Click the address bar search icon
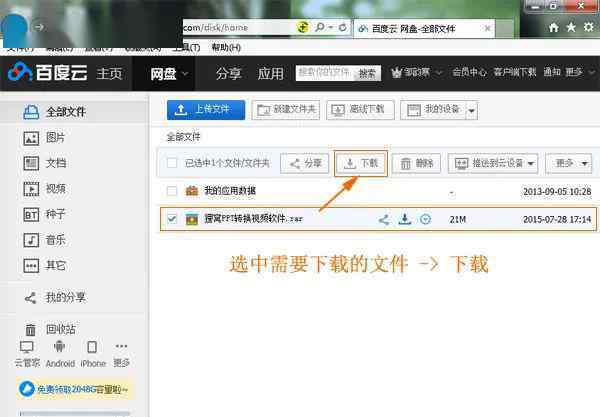Screen dimensions: 600x417 (x=320, y=27)
